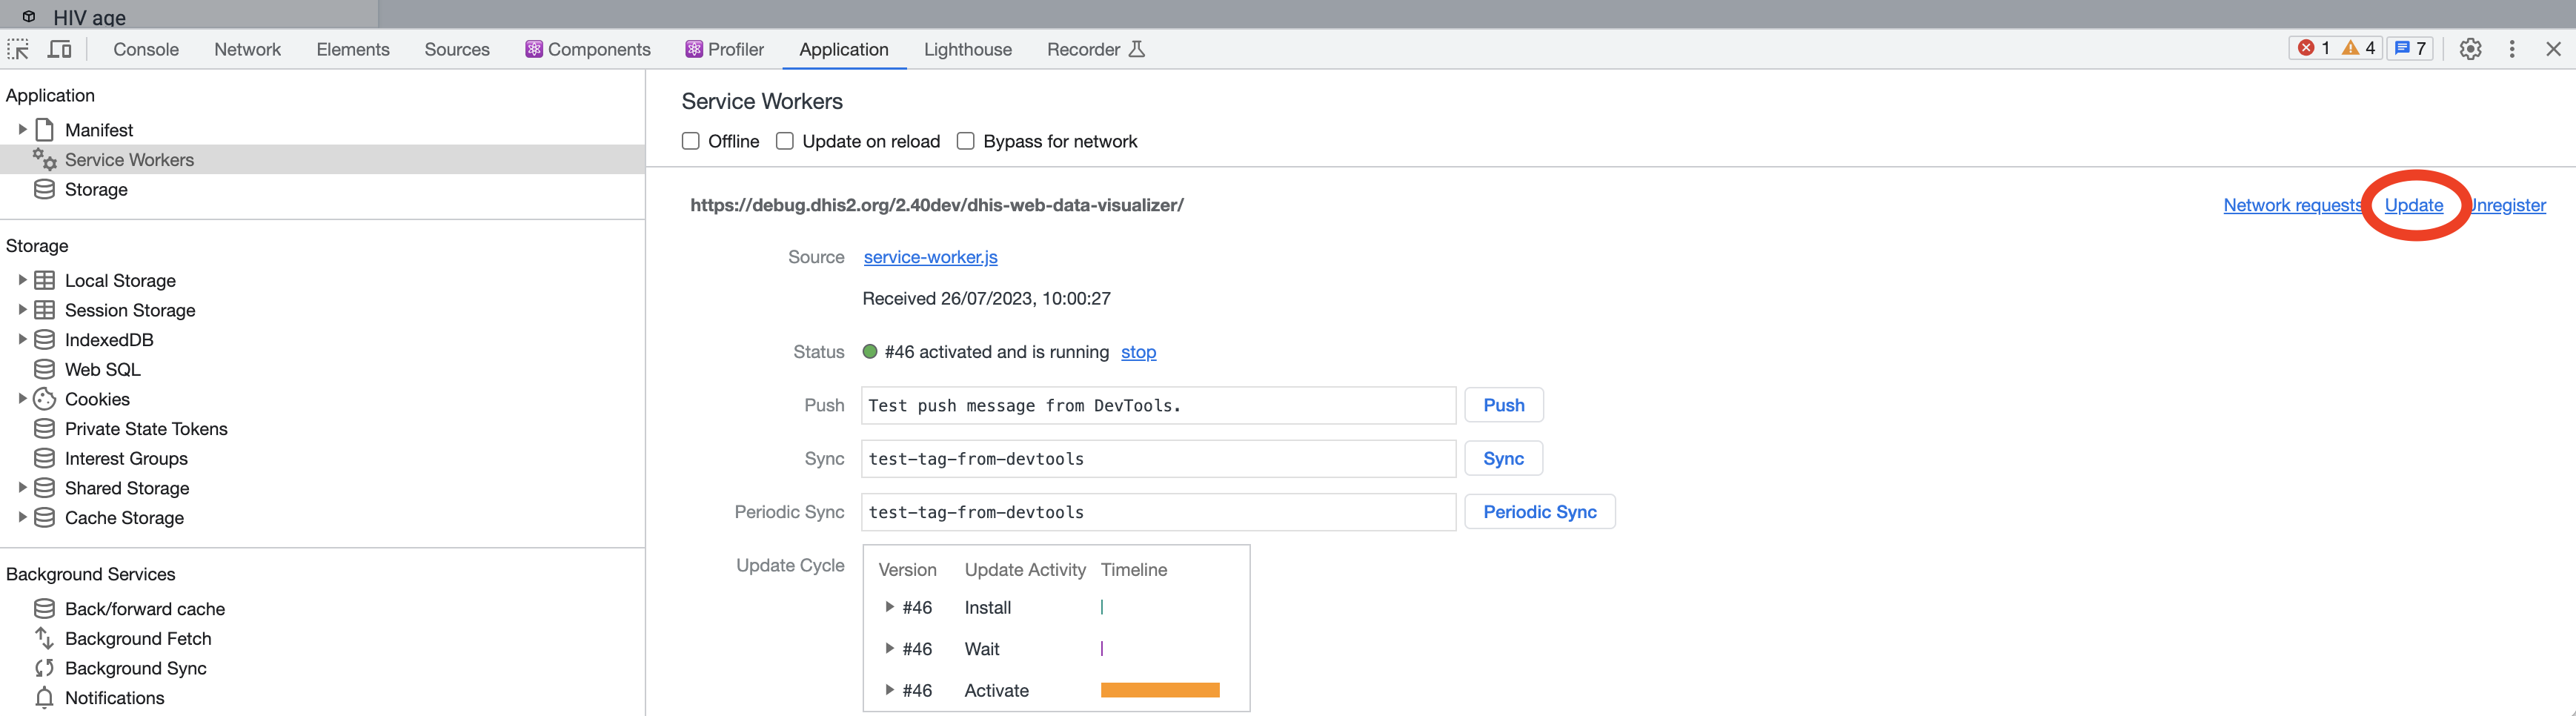Expand the #46 Install row

click(889, 607)
